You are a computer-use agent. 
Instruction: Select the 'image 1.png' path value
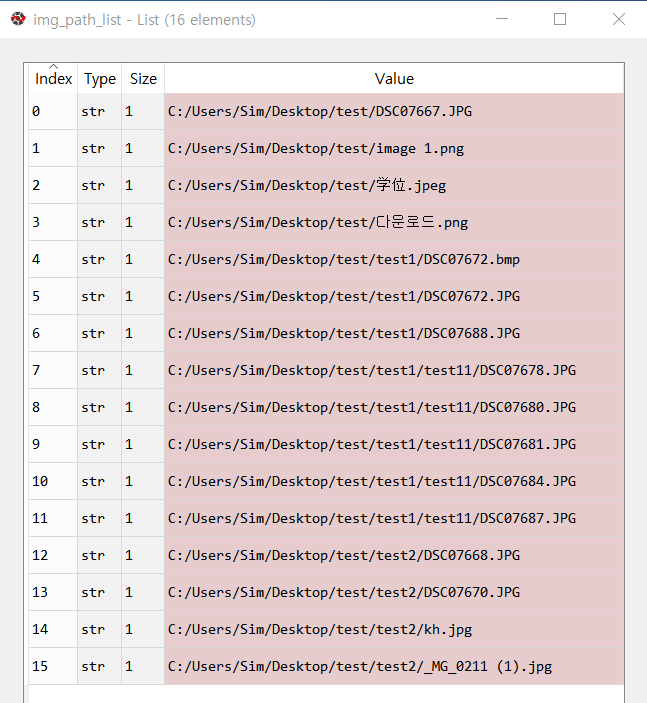click(x=394, y=148)
